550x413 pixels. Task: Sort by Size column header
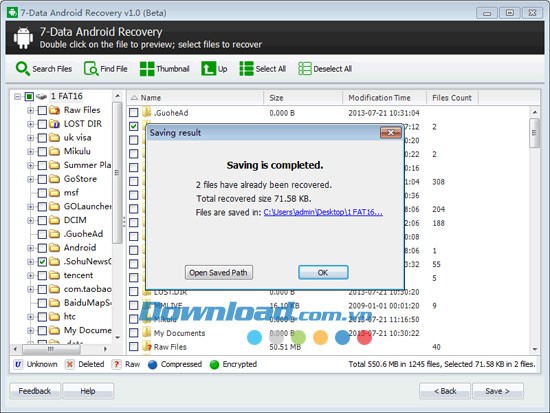(x=303, y=98)
